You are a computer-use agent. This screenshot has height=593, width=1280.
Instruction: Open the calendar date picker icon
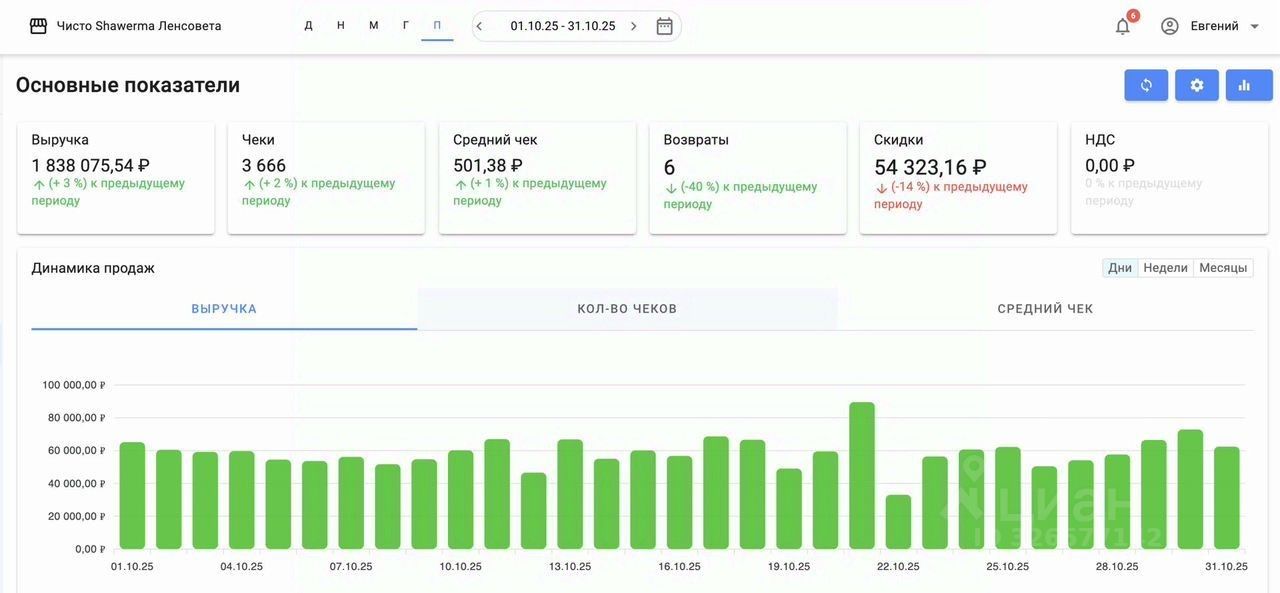coord(664,26)
